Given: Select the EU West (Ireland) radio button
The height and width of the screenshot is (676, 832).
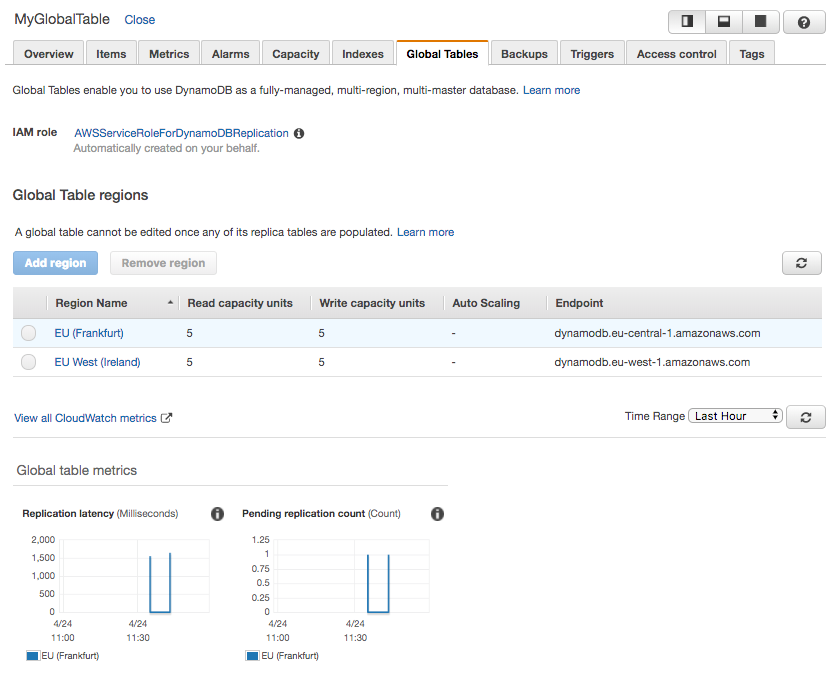Looking at the screenshot, I should pos(28,362).
